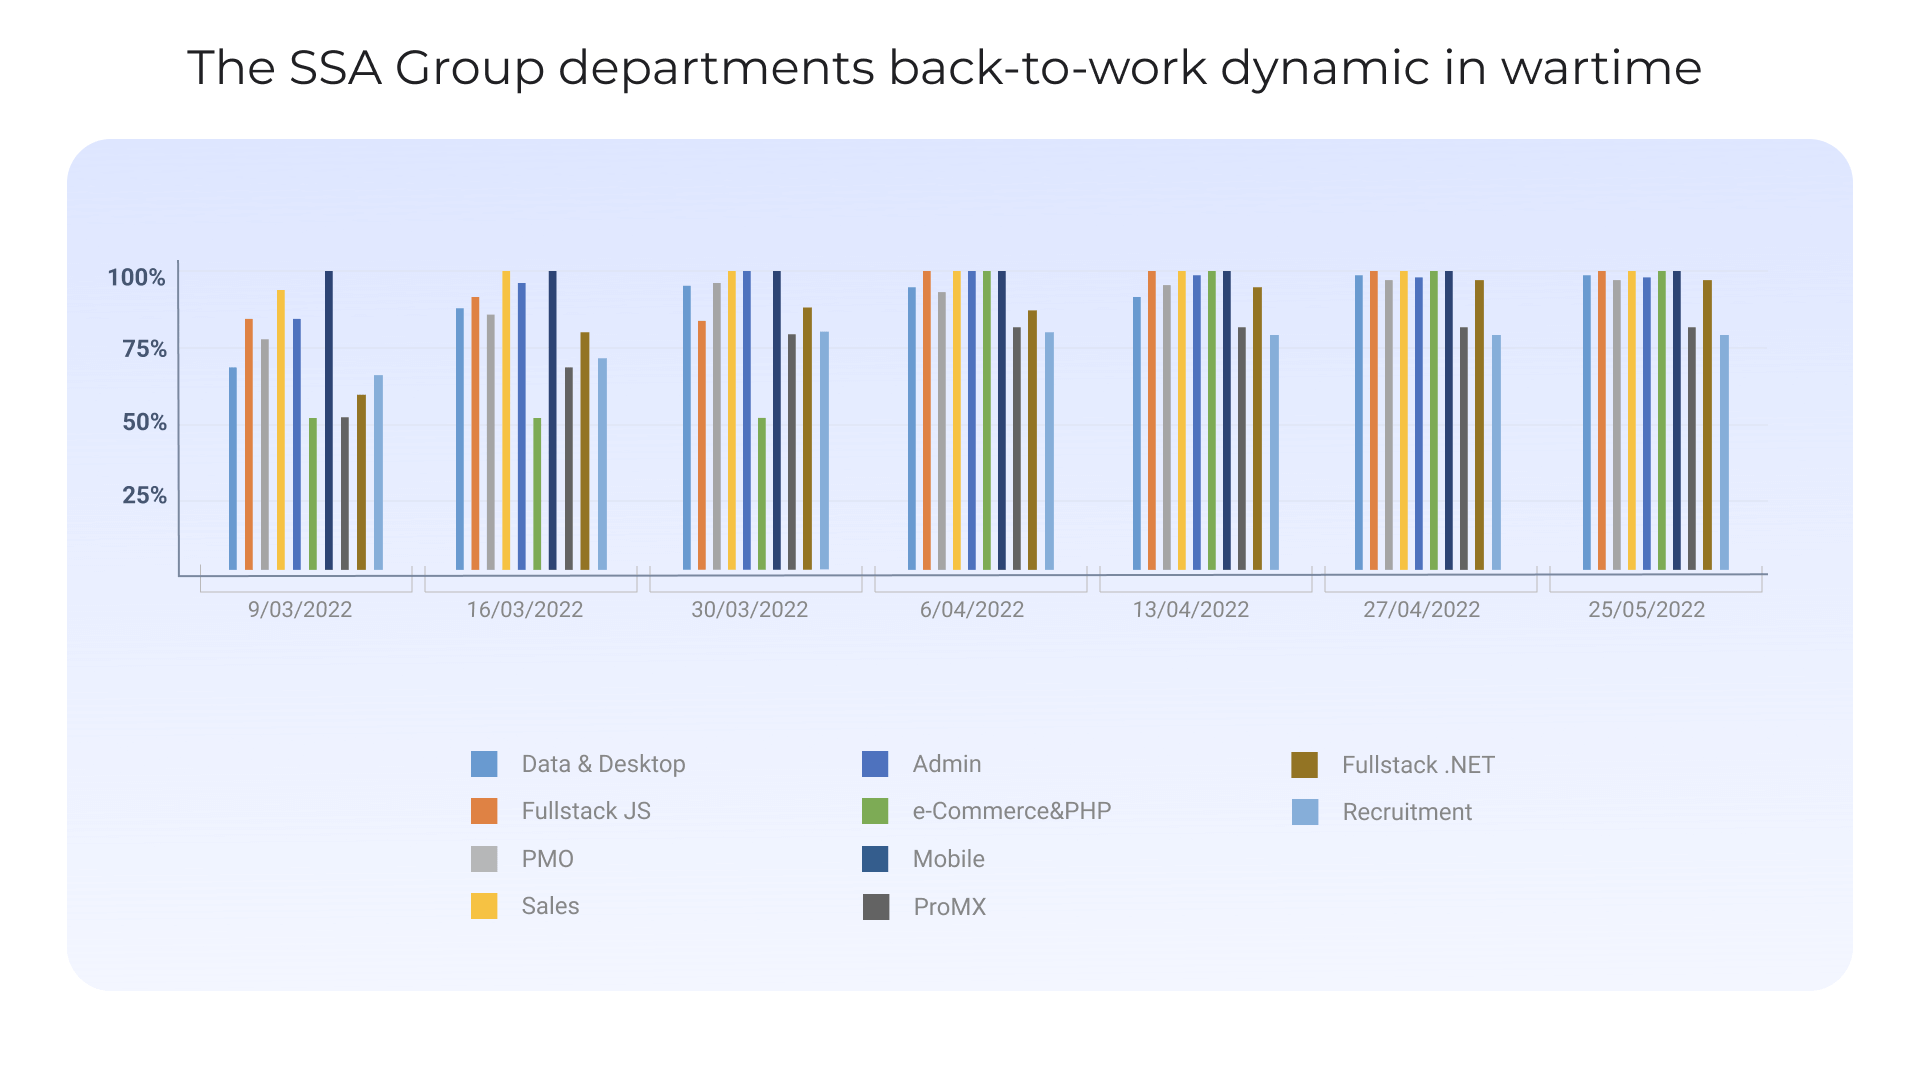The width and height of the screenshot is (1920, 1066).
Task: Click the Recruitment light blue legend swatch
Action: pos(1305,812)
